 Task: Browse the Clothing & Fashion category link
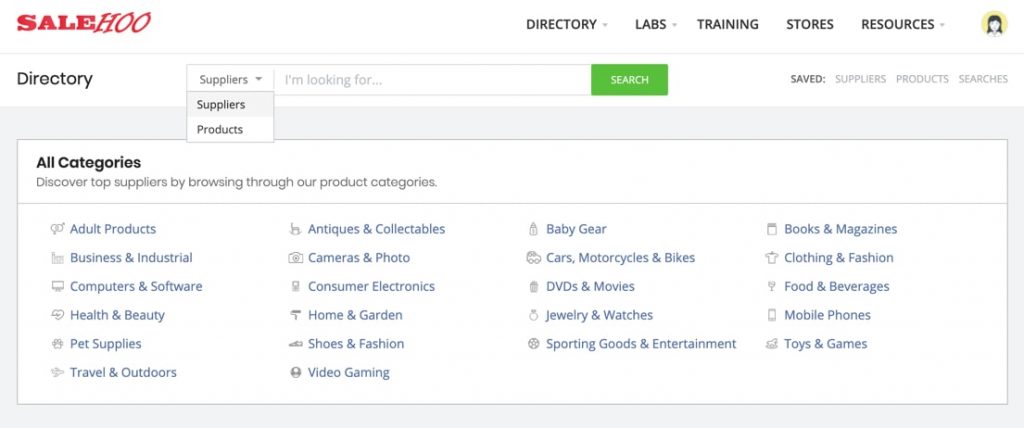click(x=839, y=257)
